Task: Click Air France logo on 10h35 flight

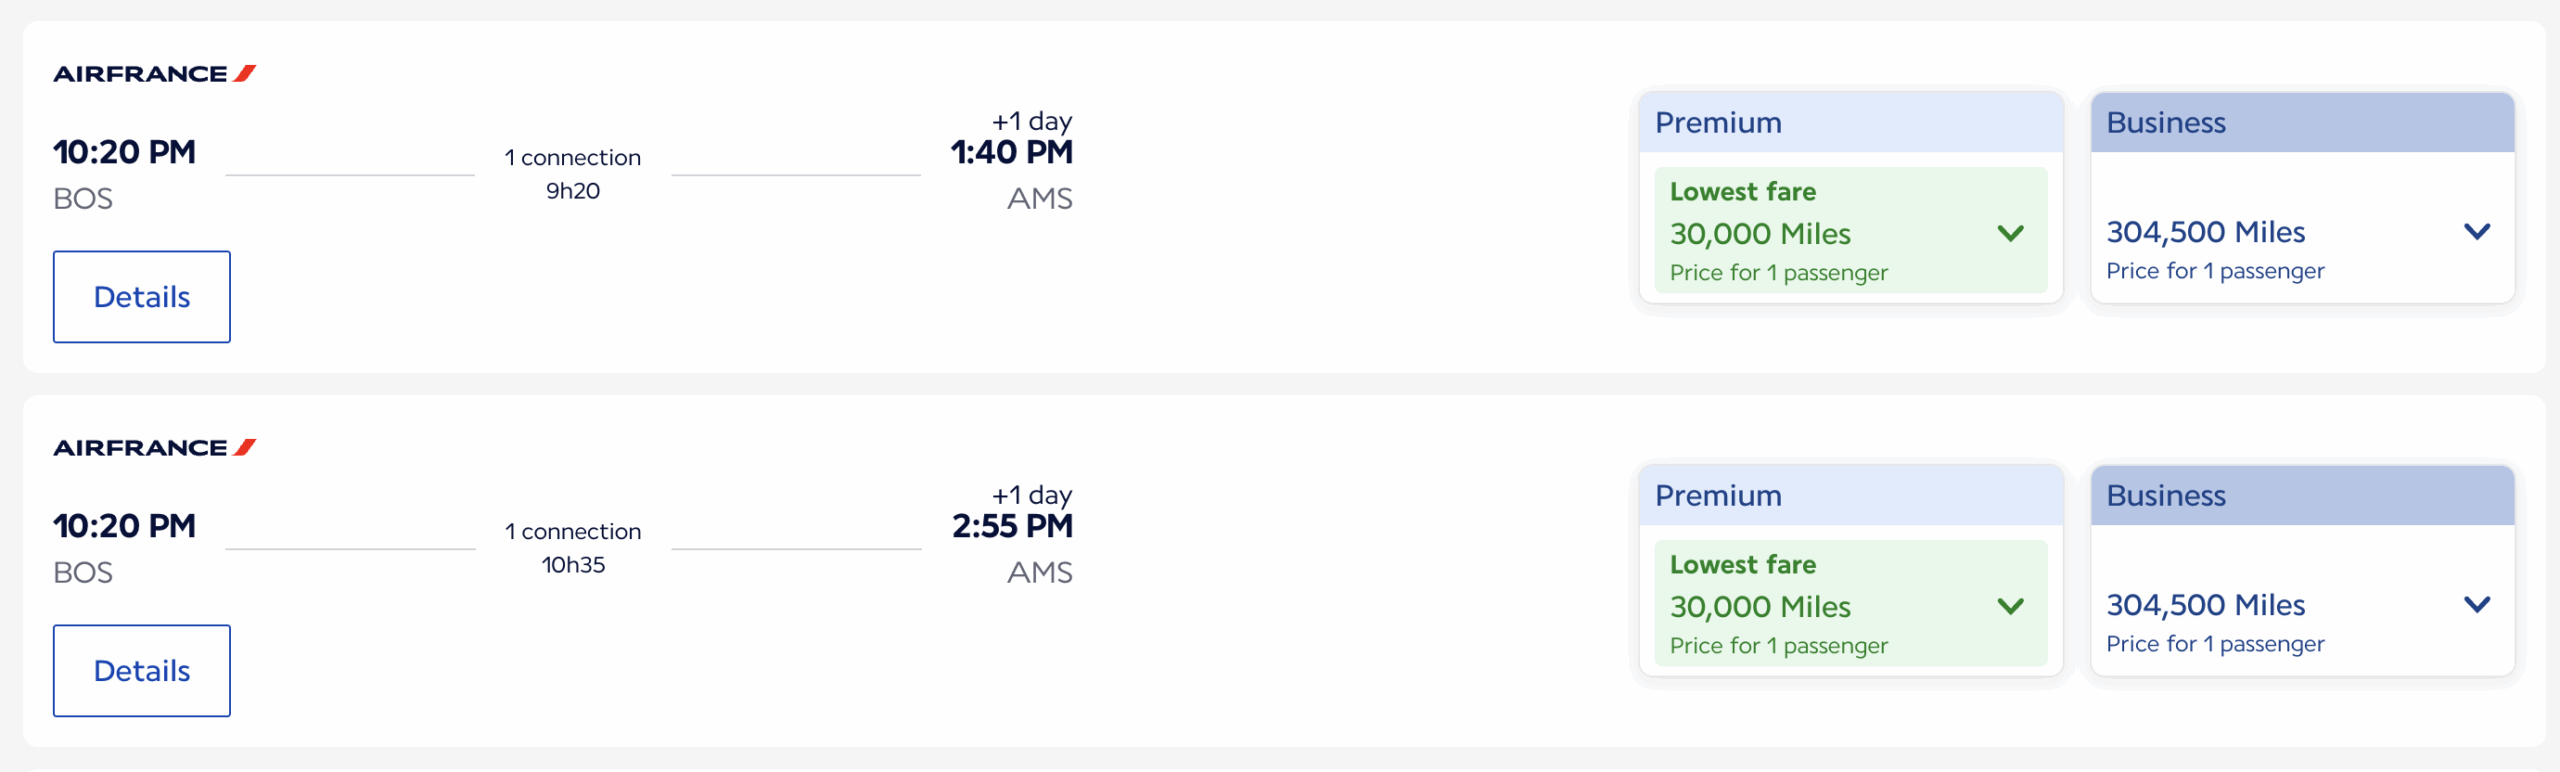Action: point(155,448)
